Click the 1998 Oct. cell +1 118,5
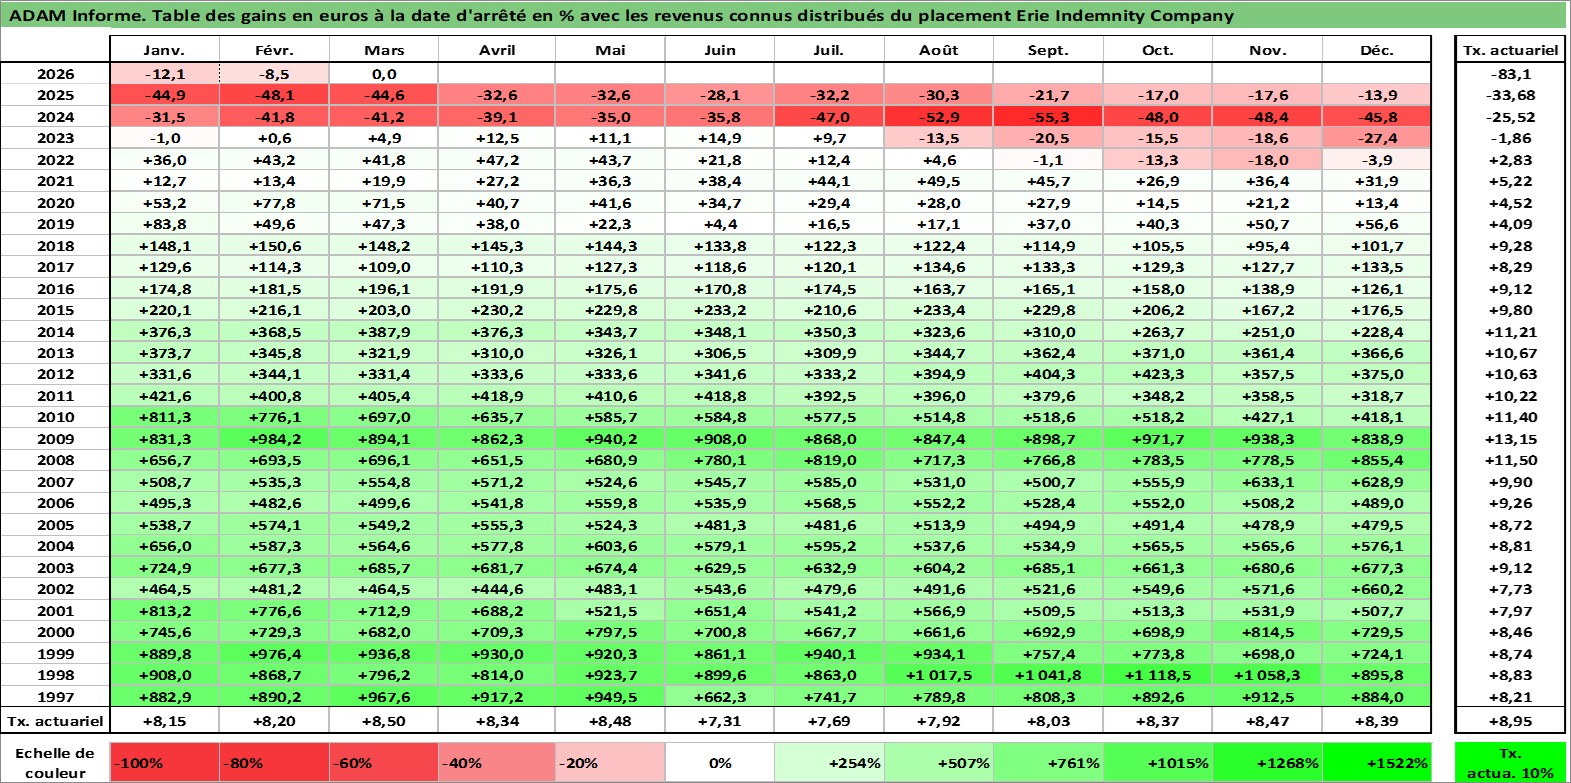The height and width of the screenshot is (783, 1571). tap(1158, 675)
